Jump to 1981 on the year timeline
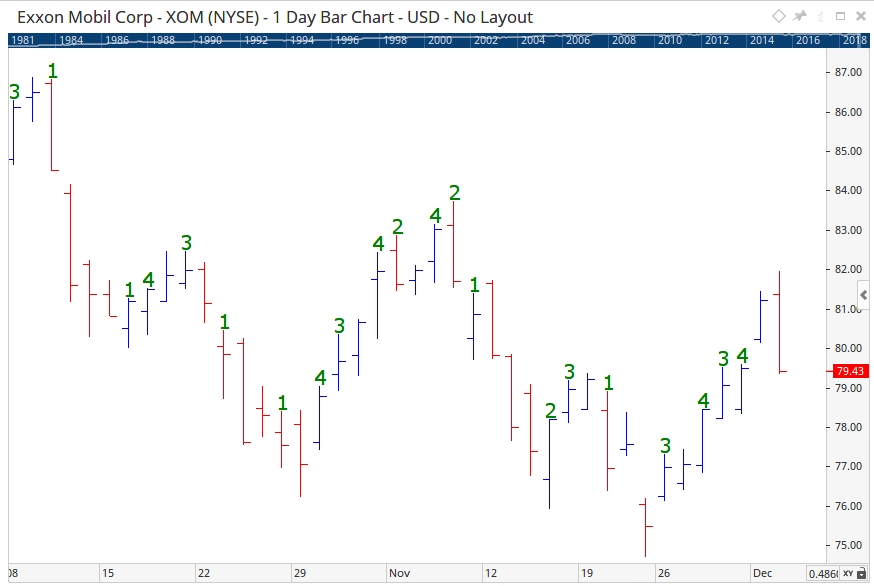 click(23, 40)
